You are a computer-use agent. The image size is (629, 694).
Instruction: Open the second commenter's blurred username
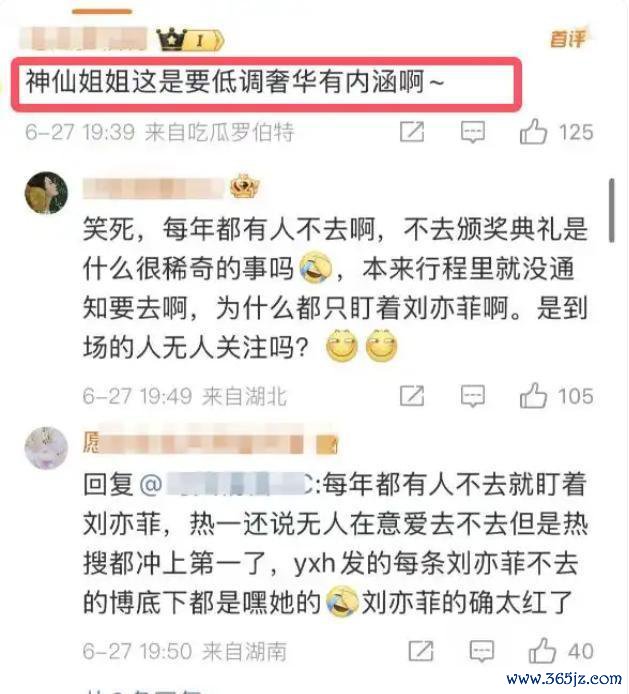pos(154,189)
